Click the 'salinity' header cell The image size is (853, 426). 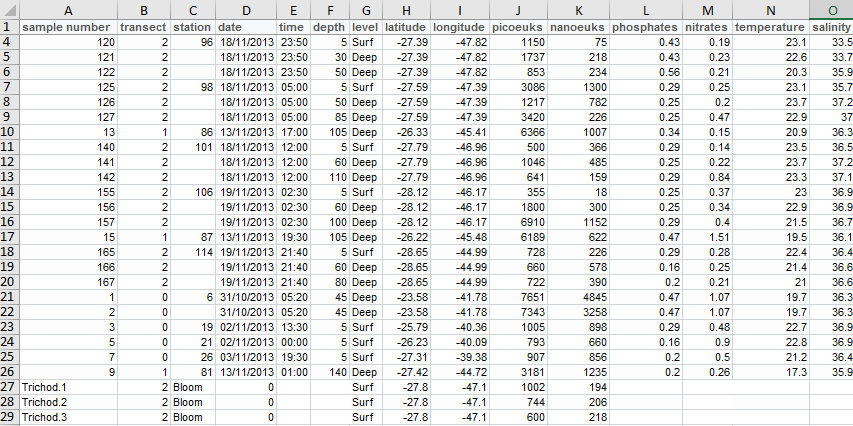click(x=831, y=26)
